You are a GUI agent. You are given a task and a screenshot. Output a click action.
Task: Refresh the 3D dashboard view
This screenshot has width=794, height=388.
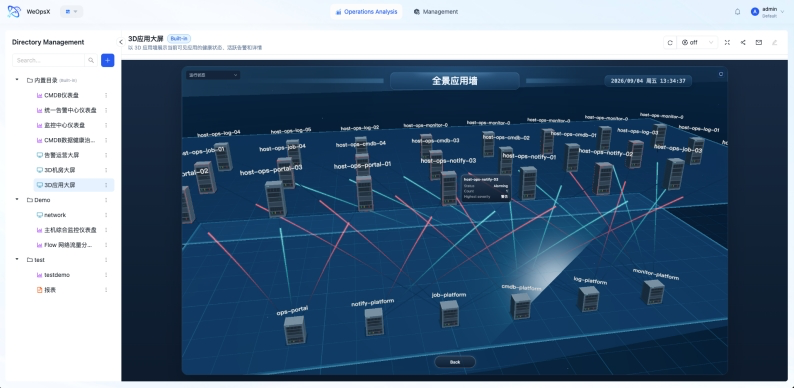point(670,43)
